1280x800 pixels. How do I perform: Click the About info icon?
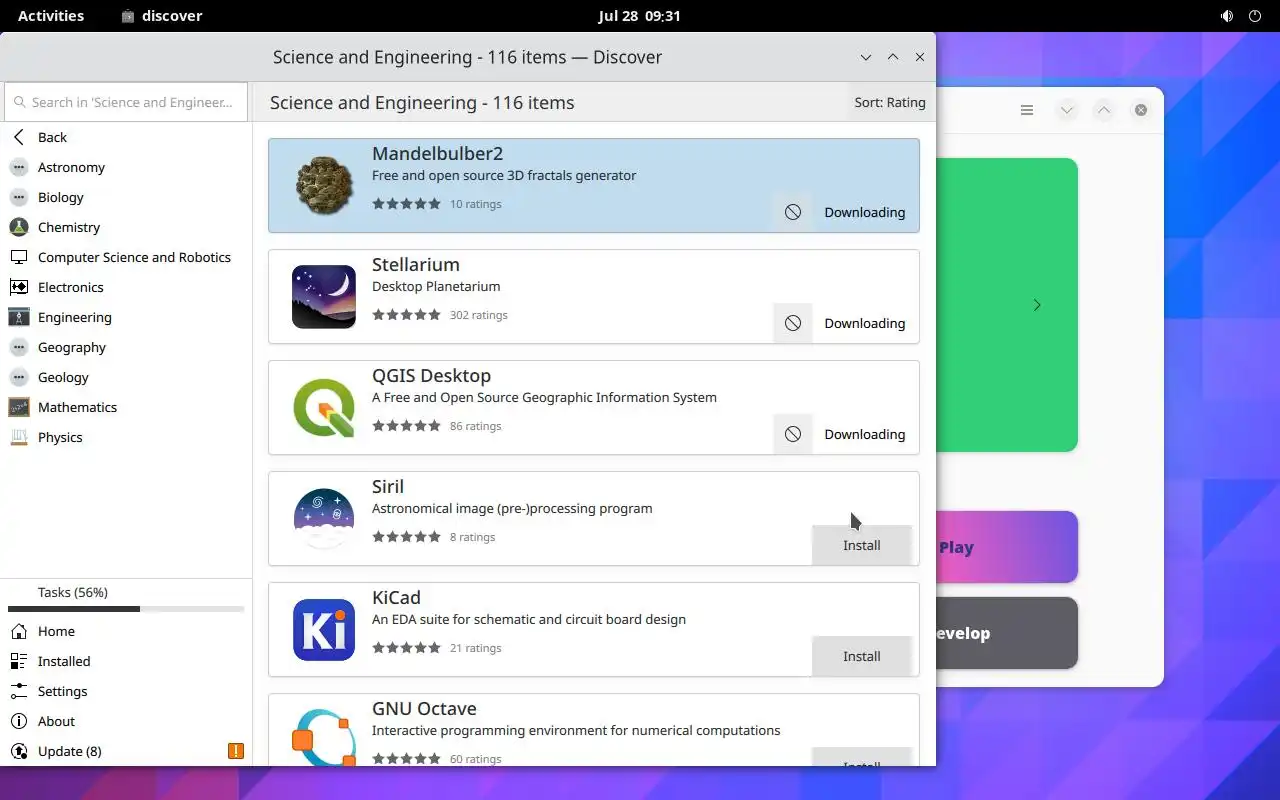pyautogui.click(x=19, y=721)
